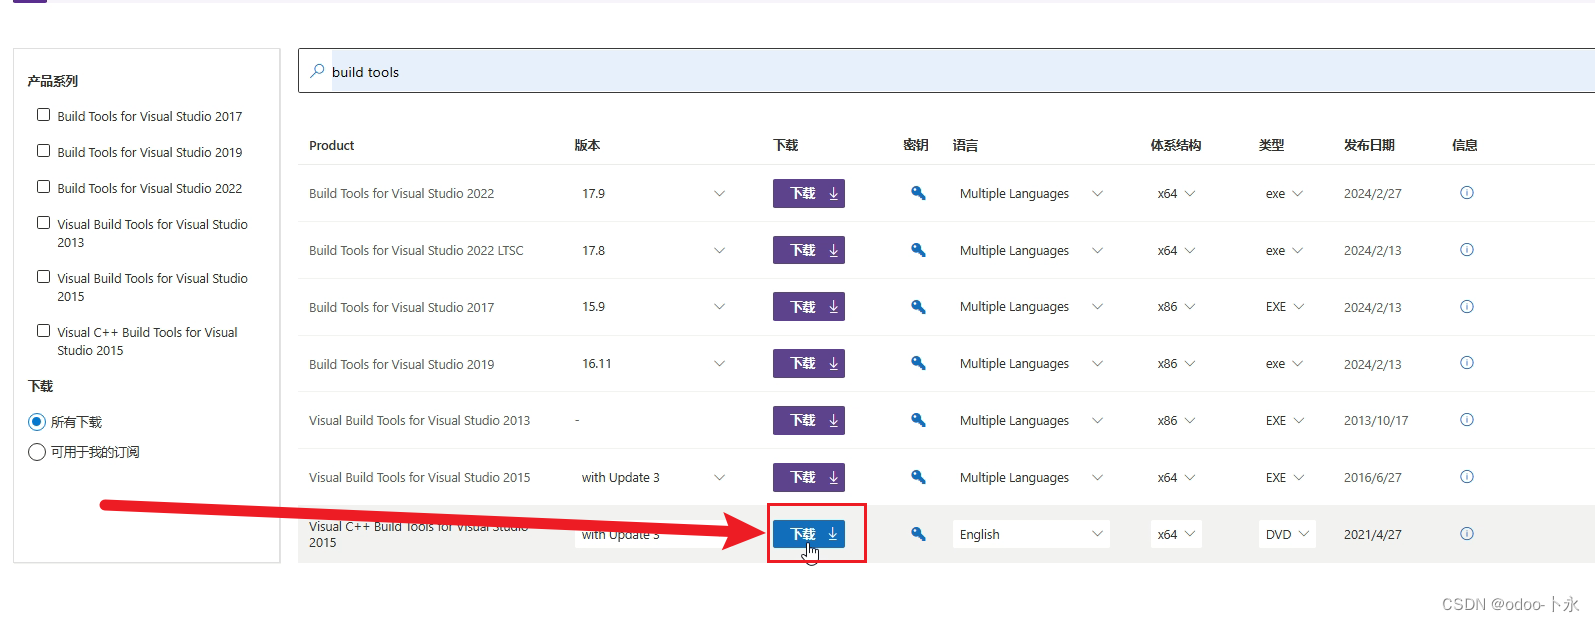Open language dropdown for Visual Build Tools 2013

[1031, 420]
